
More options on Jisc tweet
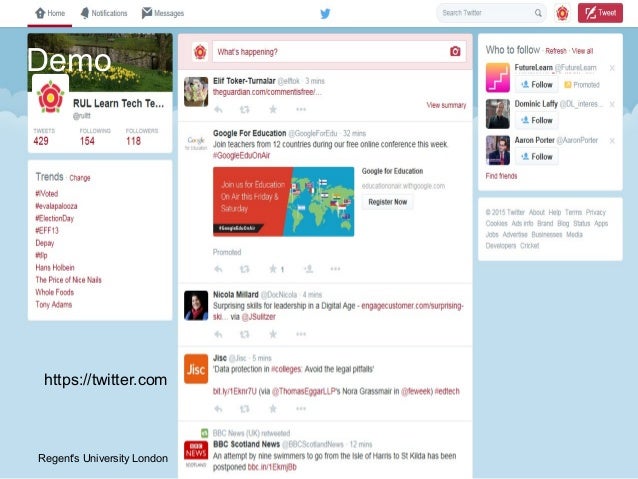click(x=301, y=409)
